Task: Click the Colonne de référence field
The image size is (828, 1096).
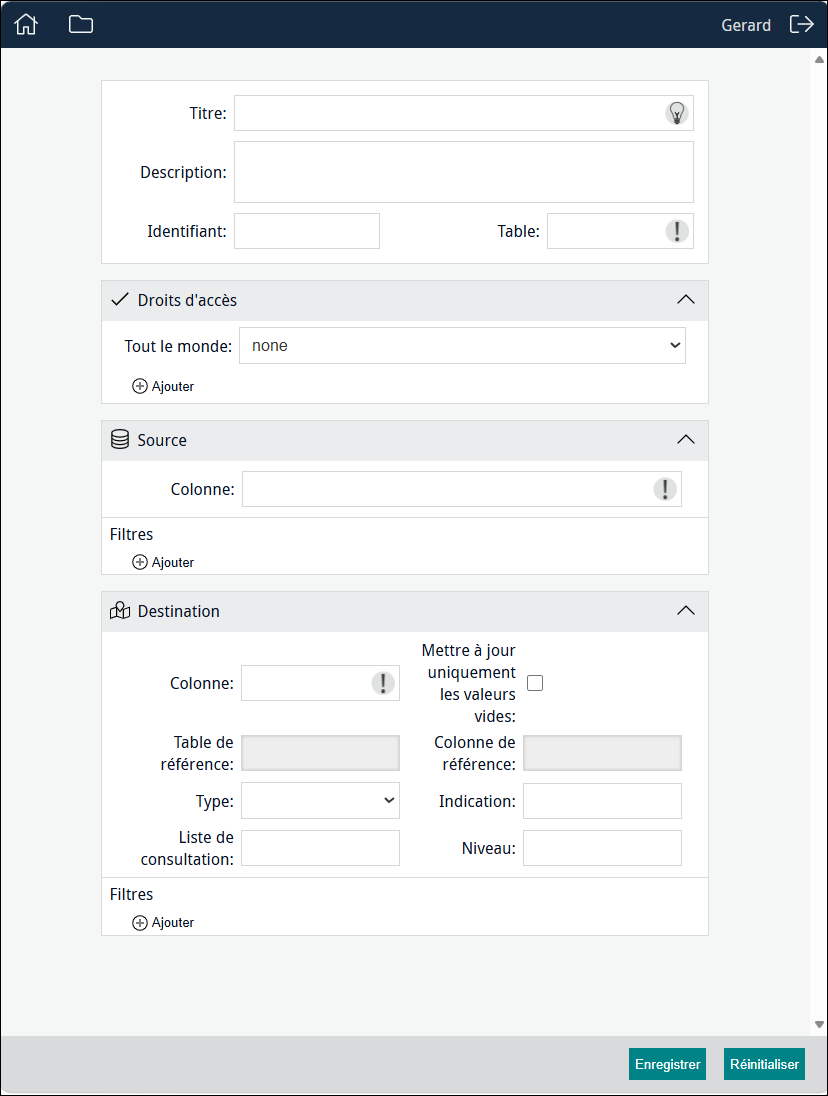Action: pos(602,753)
